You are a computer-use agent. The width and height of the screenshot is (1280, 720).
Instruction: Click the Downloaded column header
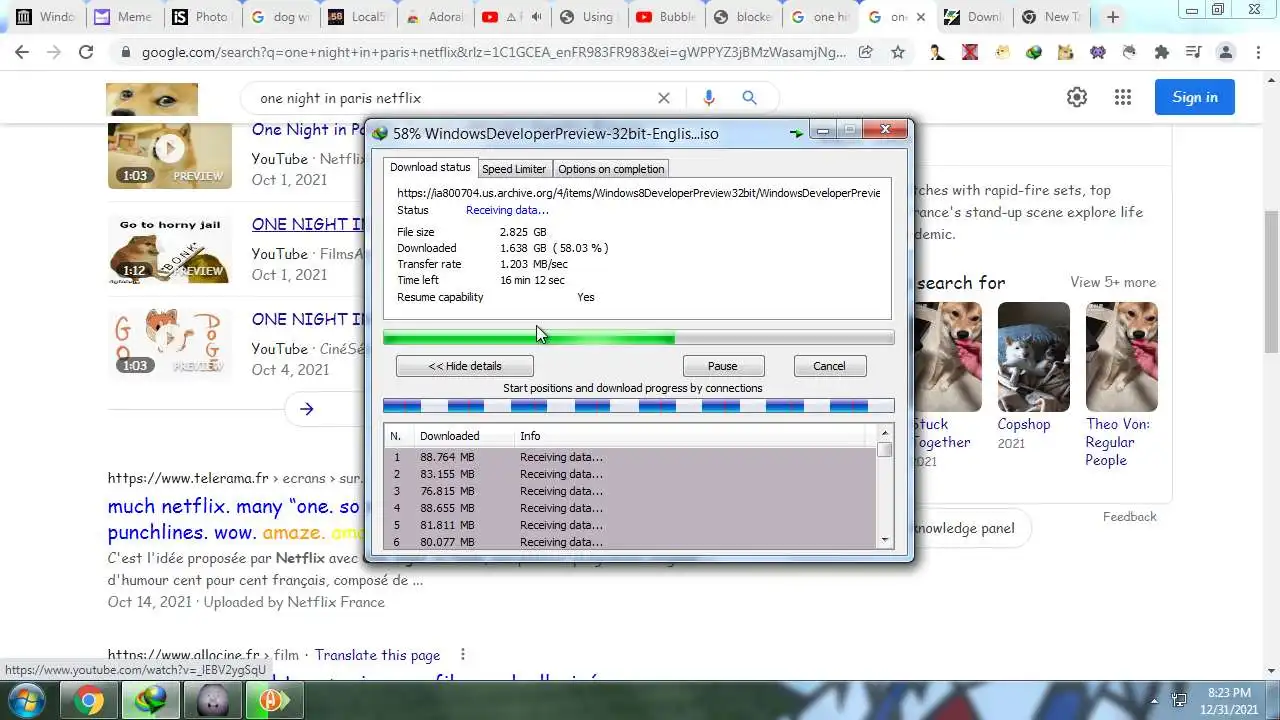point(464,436)
